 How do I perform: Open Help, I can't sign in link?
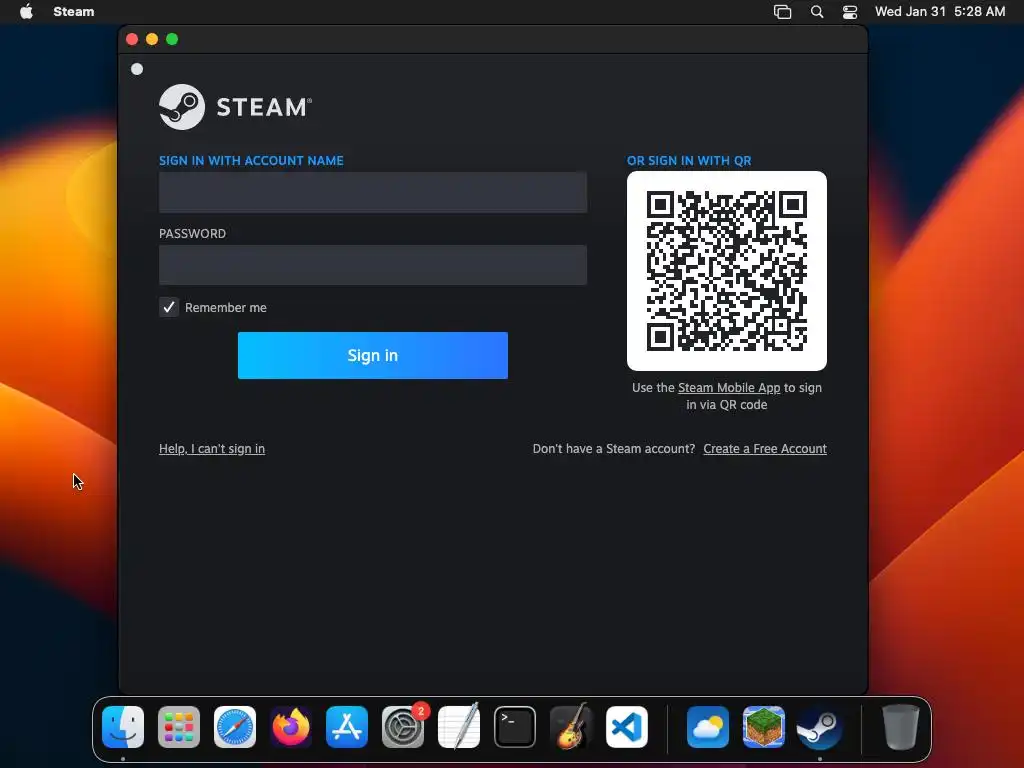(x=212, y=449)
